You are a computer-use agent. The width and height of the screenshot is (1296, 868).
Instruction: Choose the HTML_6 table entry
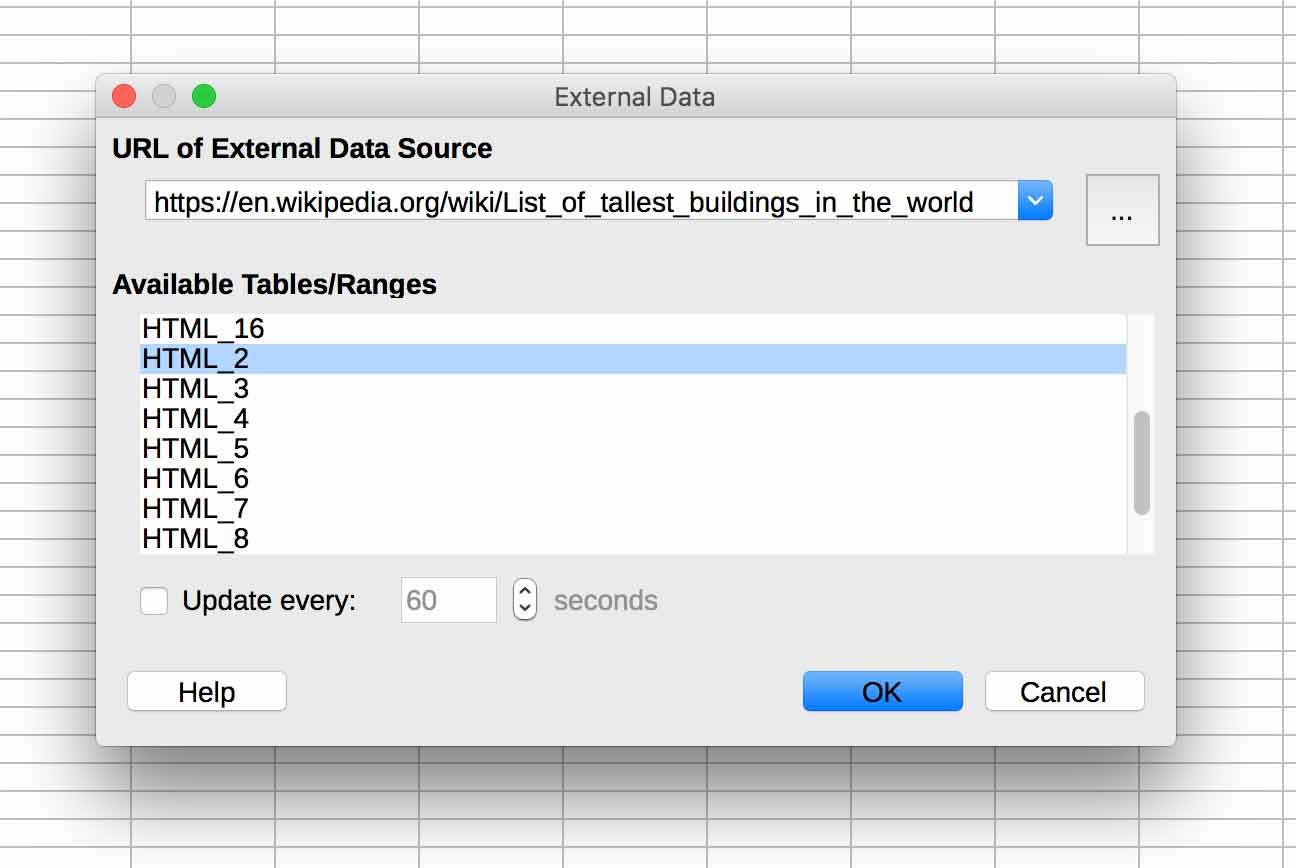[x=633, y=479]
